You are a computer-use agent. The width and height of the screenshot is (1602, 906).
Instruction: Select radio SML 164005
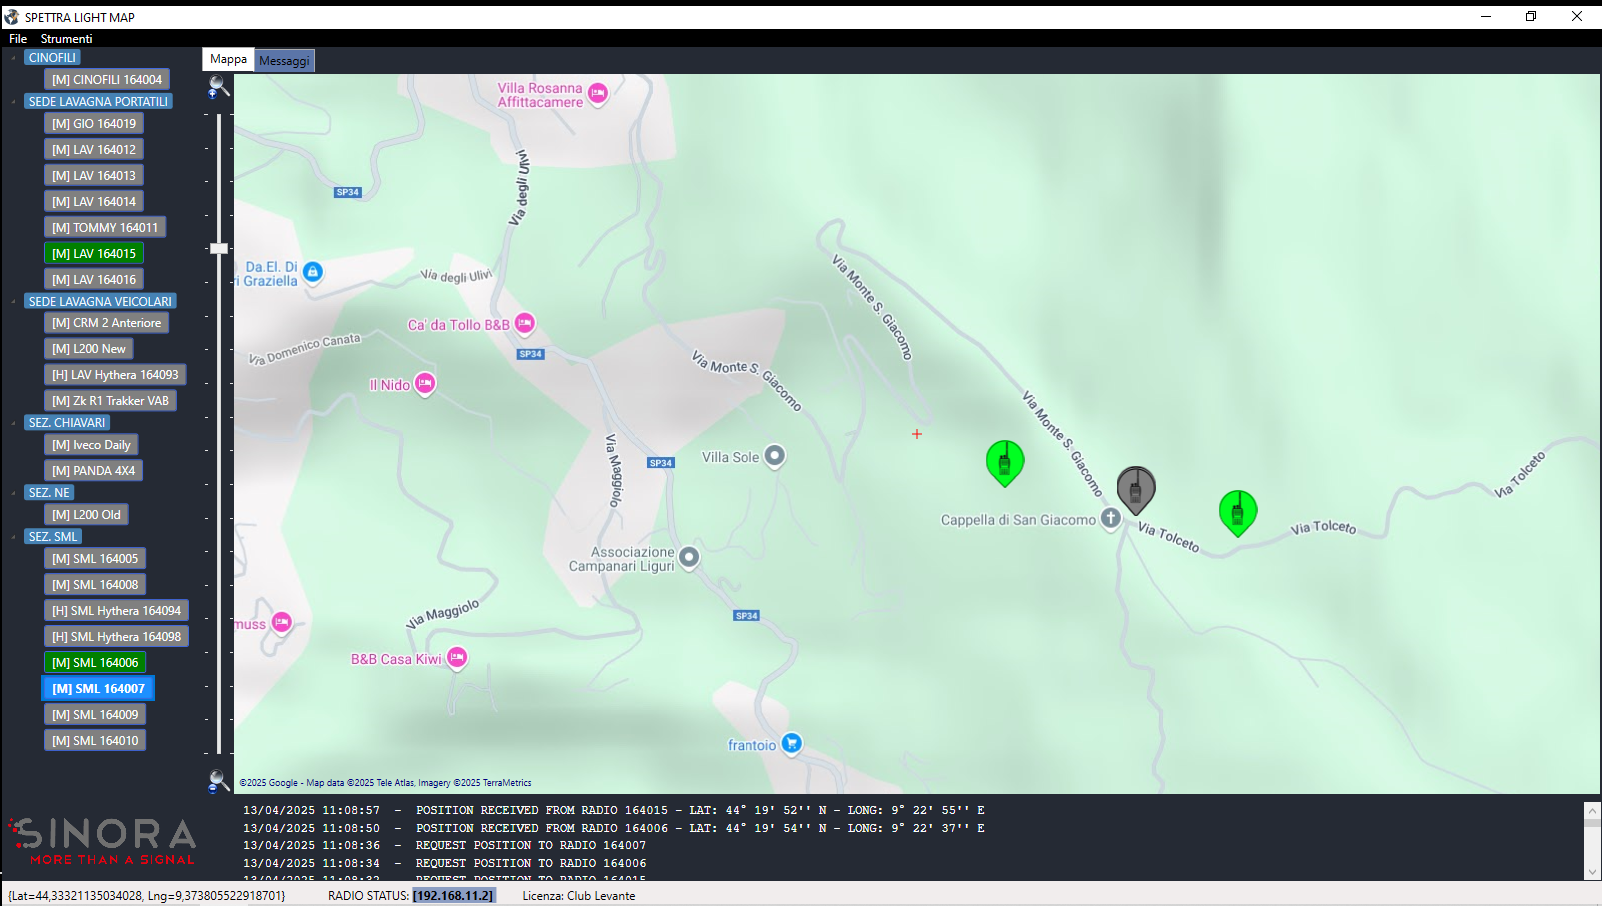tap(95, 559)
